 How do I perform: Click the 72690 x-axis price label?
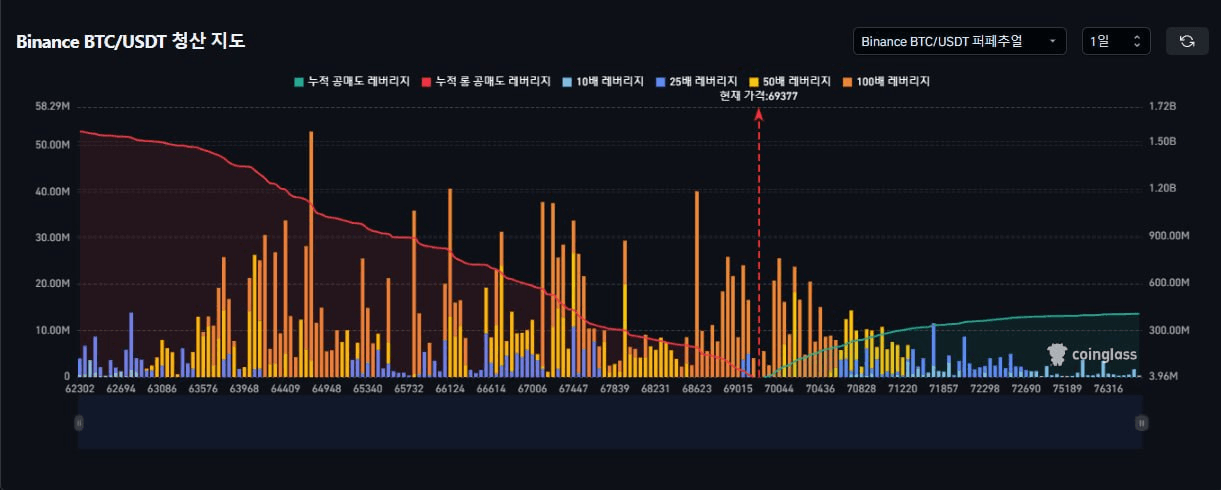pos(1028,388)
